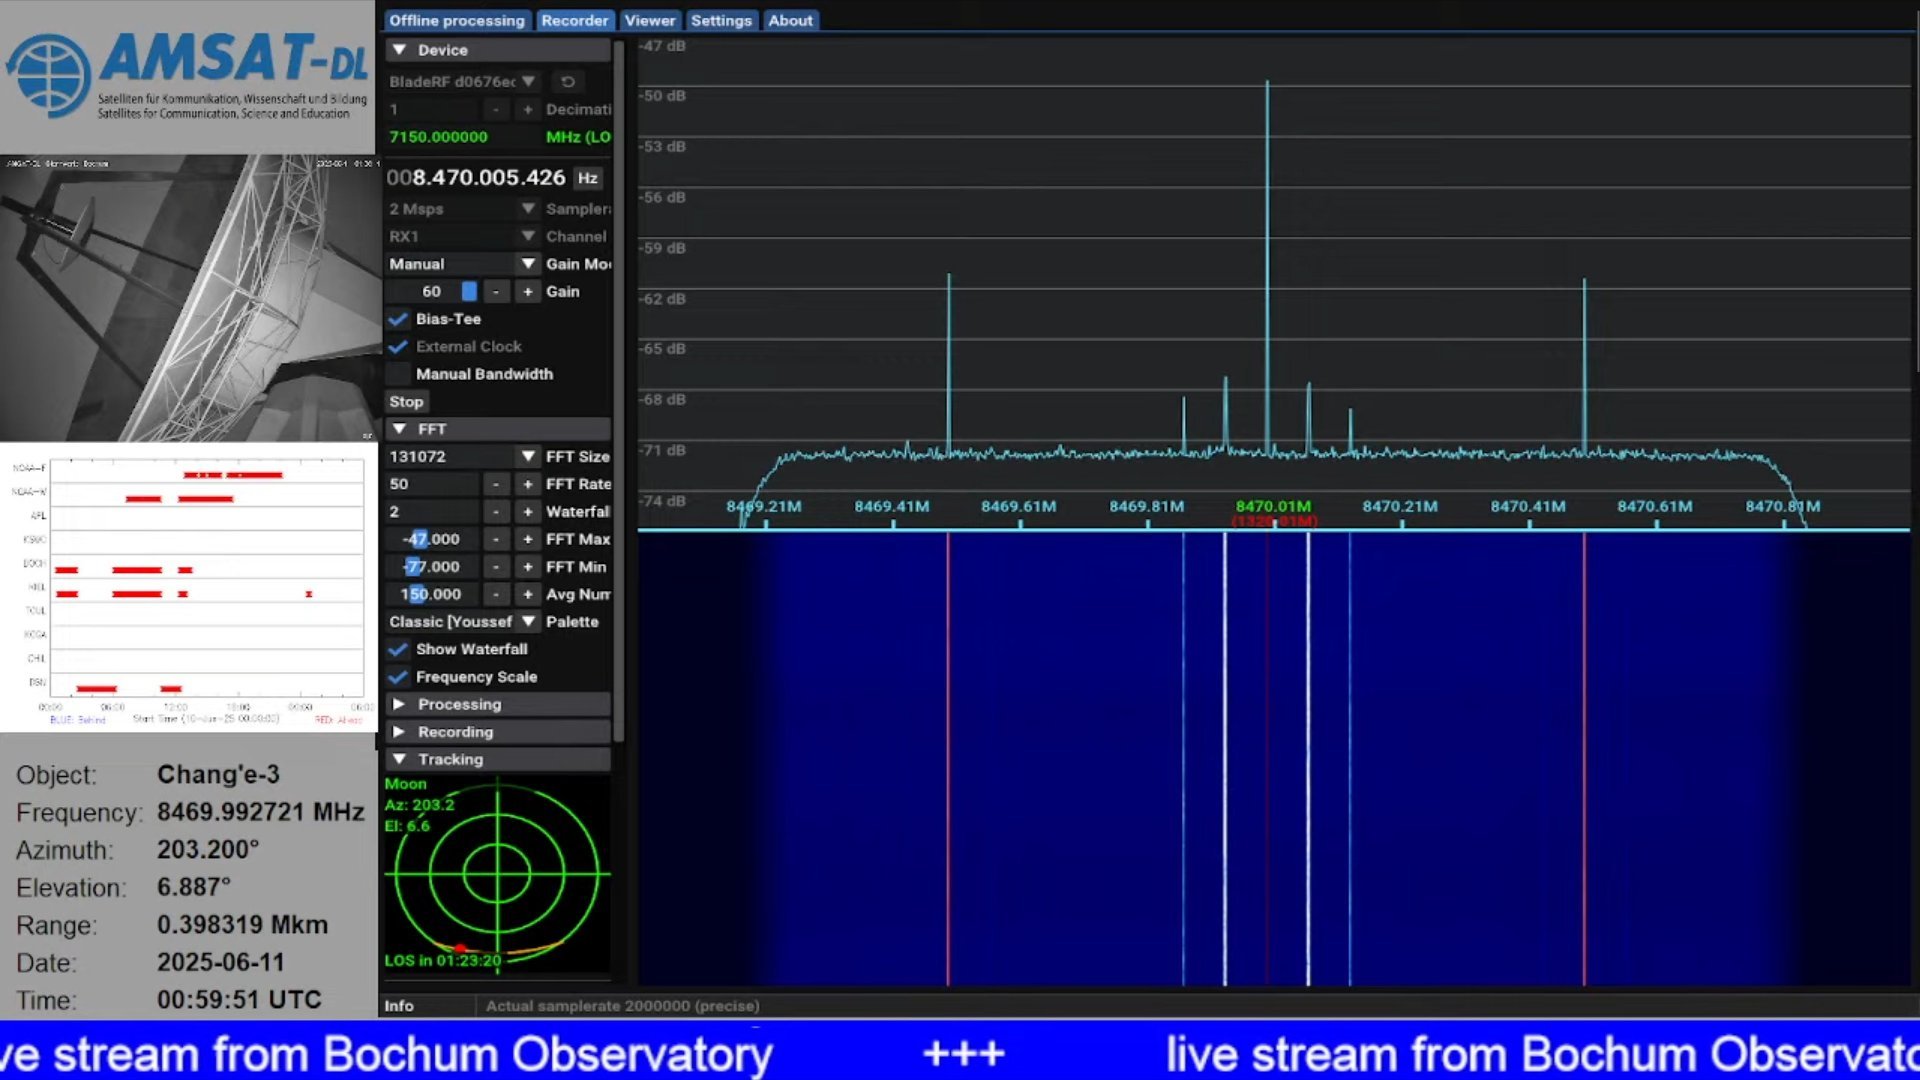Increase Gain with the plus button
This screenshot has height=1080, width=1920.
(x=527, y=291)
